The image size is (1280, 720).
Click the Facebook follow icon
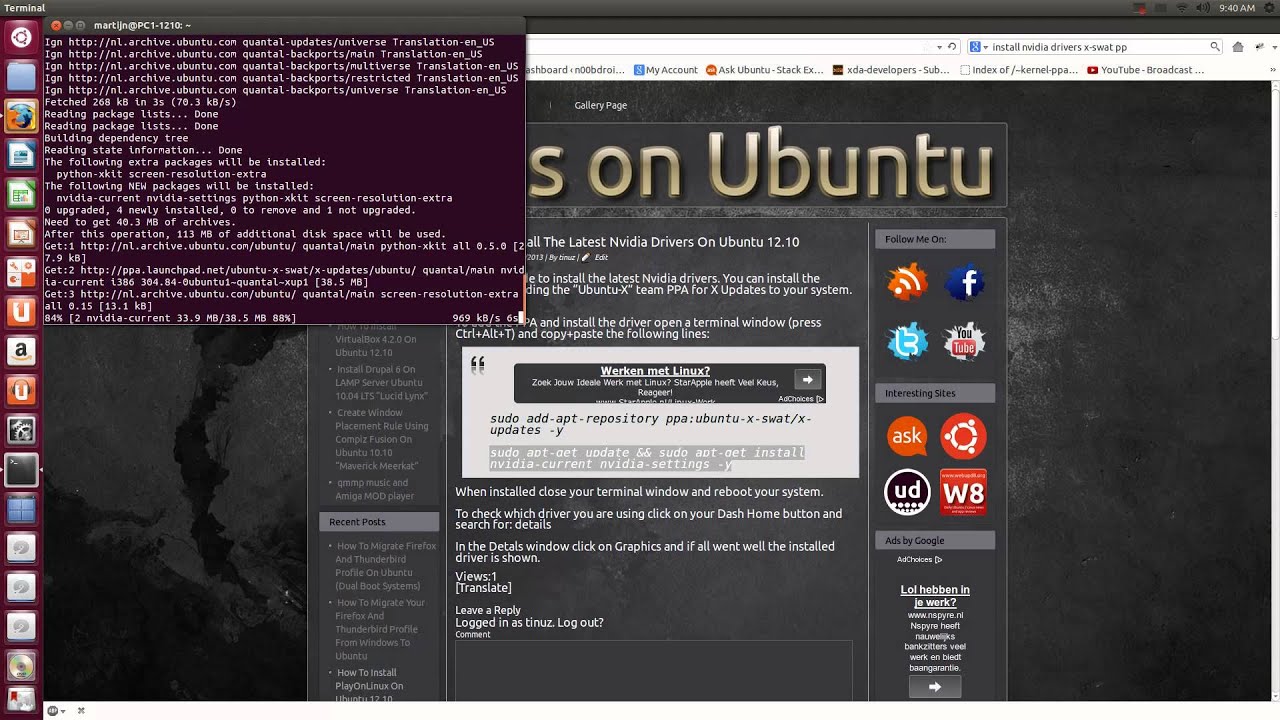click(x=964, y=283)
